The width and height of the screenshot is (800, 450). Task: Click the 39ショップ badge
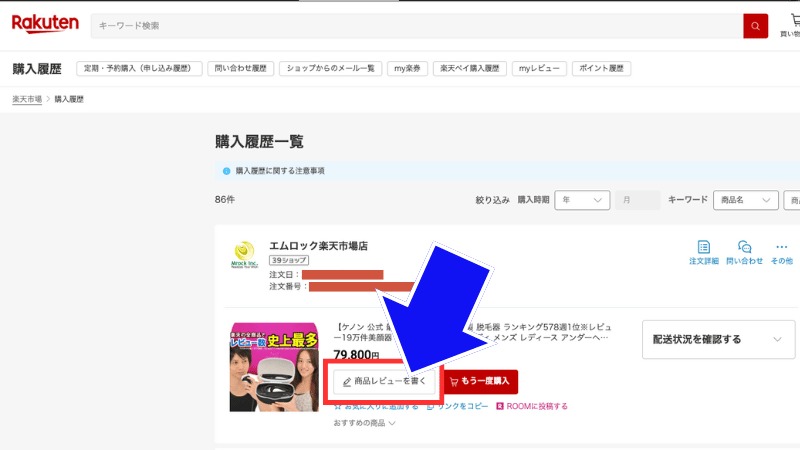289,260
